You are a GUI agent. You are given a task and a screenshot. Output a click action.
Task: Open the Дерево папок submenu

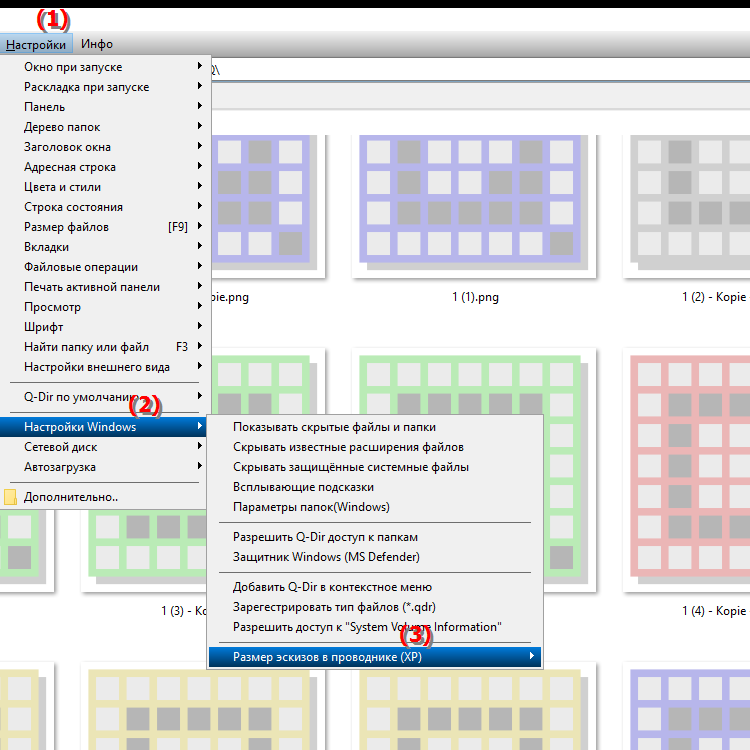click(x=106, y=127)
